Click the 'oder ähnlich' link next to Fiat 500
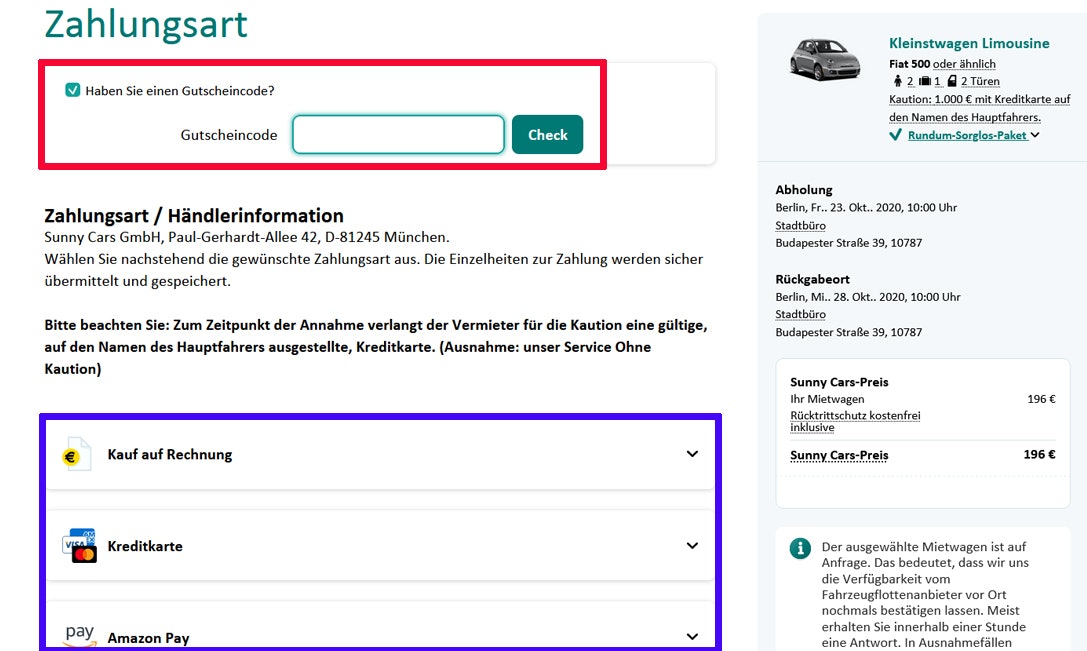The image size is (1087, 651). pyautogui.click(x=964, y=64)
